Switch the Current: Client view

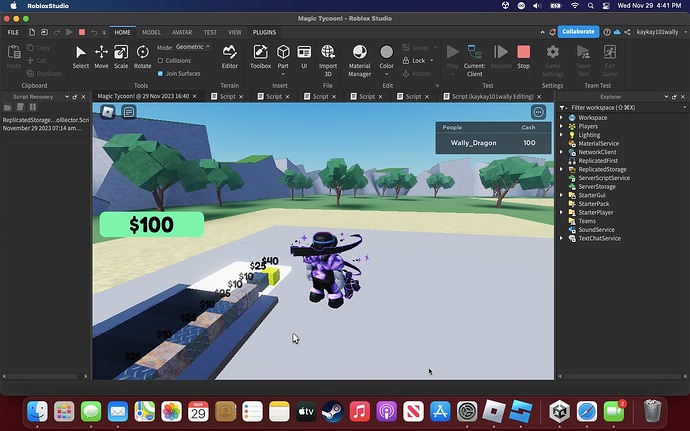[474, 61]
